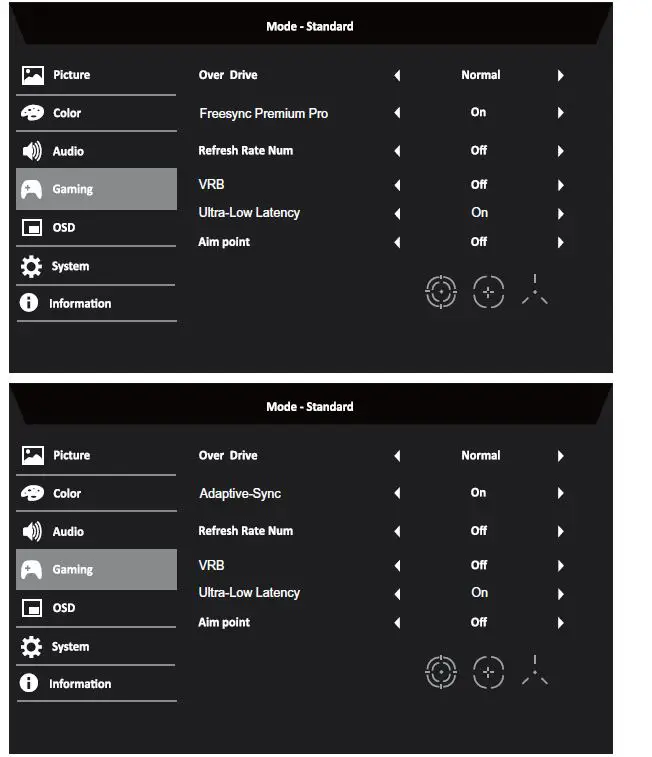Click the System gear icon in the Freesync menu sidebar
The height and width of the screenshot is (757, 652).
(x=32, y=266)
